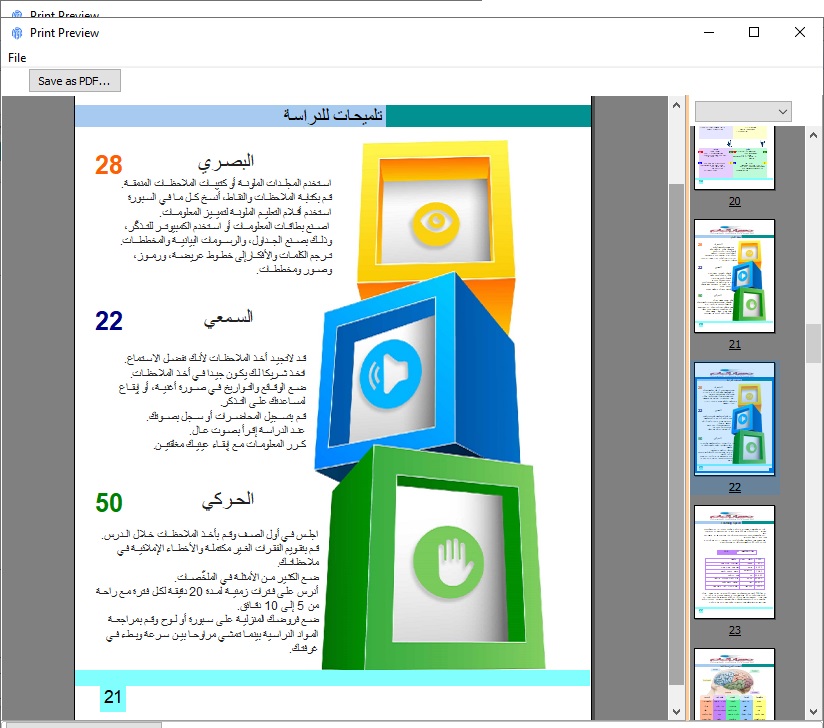Click the green hand icon in preview

coord(449,562)
